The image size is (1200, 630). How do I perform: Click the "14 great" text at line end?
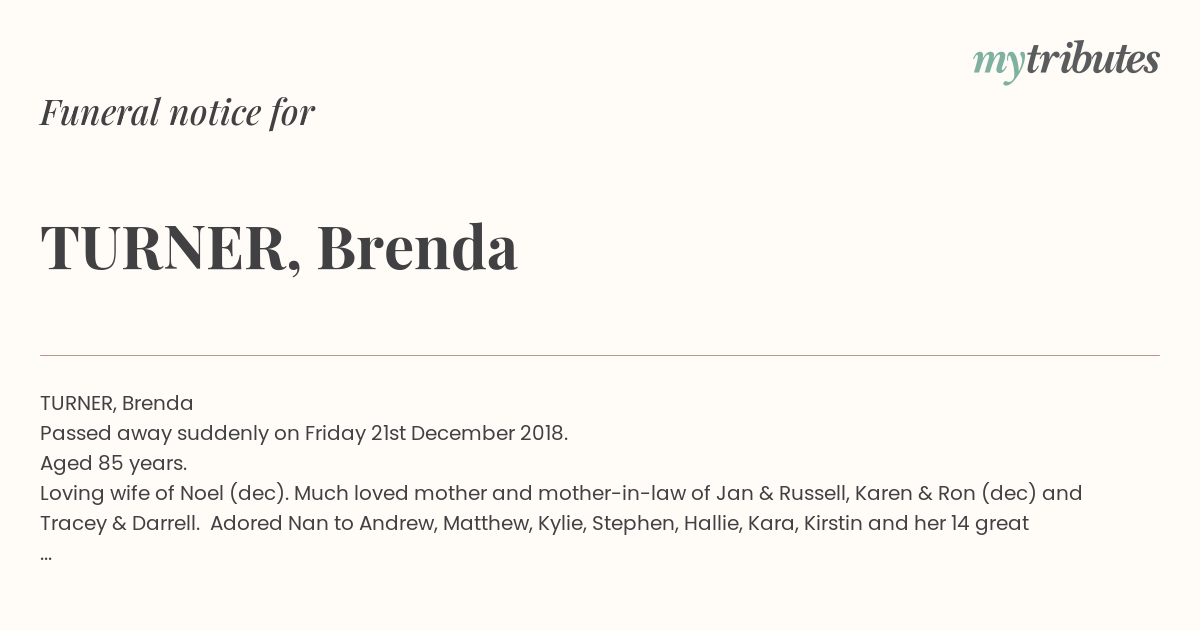(x=991, y=523)
